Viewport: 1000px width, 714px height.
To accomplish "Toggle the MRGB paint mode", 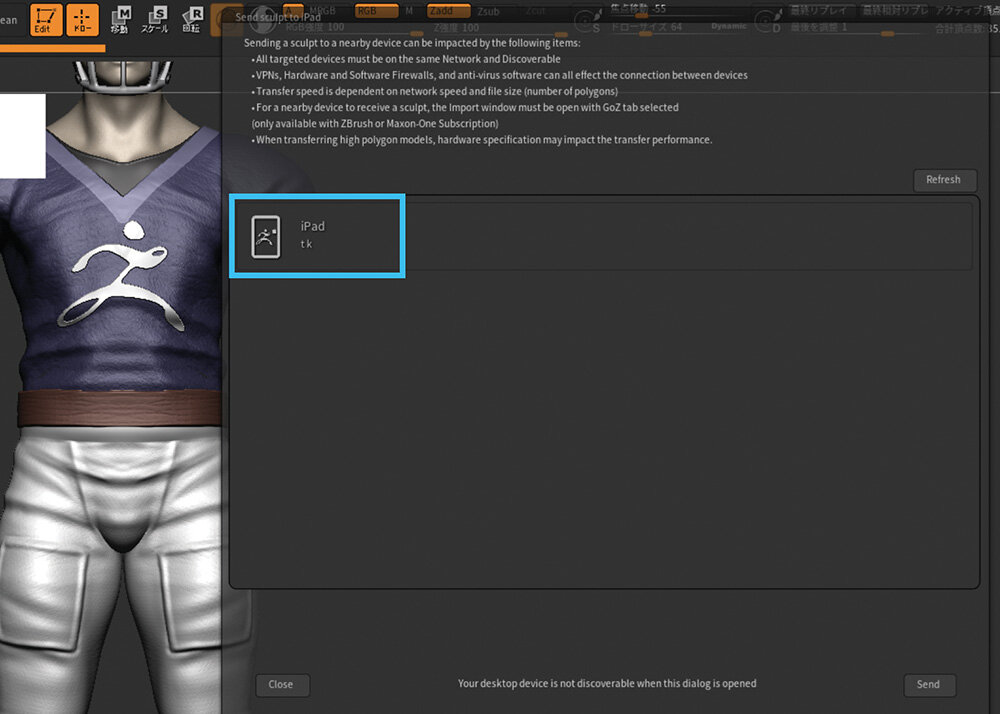I will point(323,10).
